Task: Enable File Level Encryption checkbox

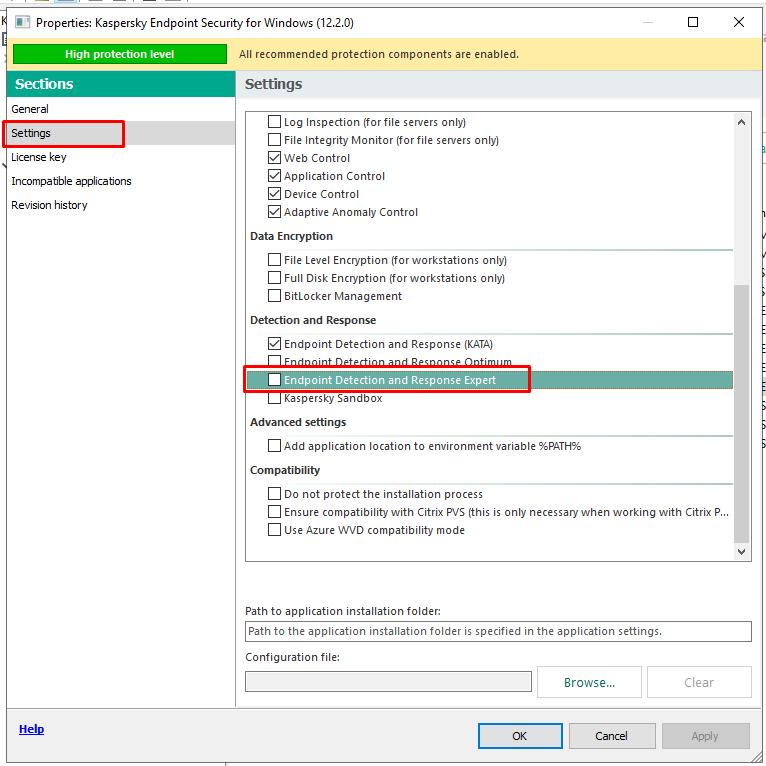Action: coord(274,260)
